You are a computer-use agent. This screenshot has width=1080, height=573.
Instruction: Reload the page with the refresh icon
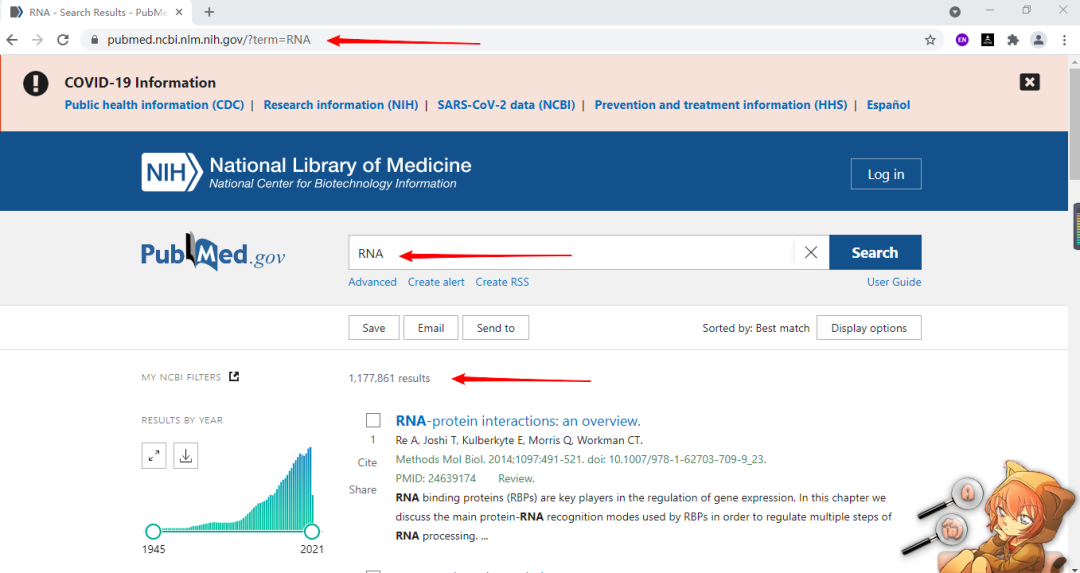click(x=63, y=40)
